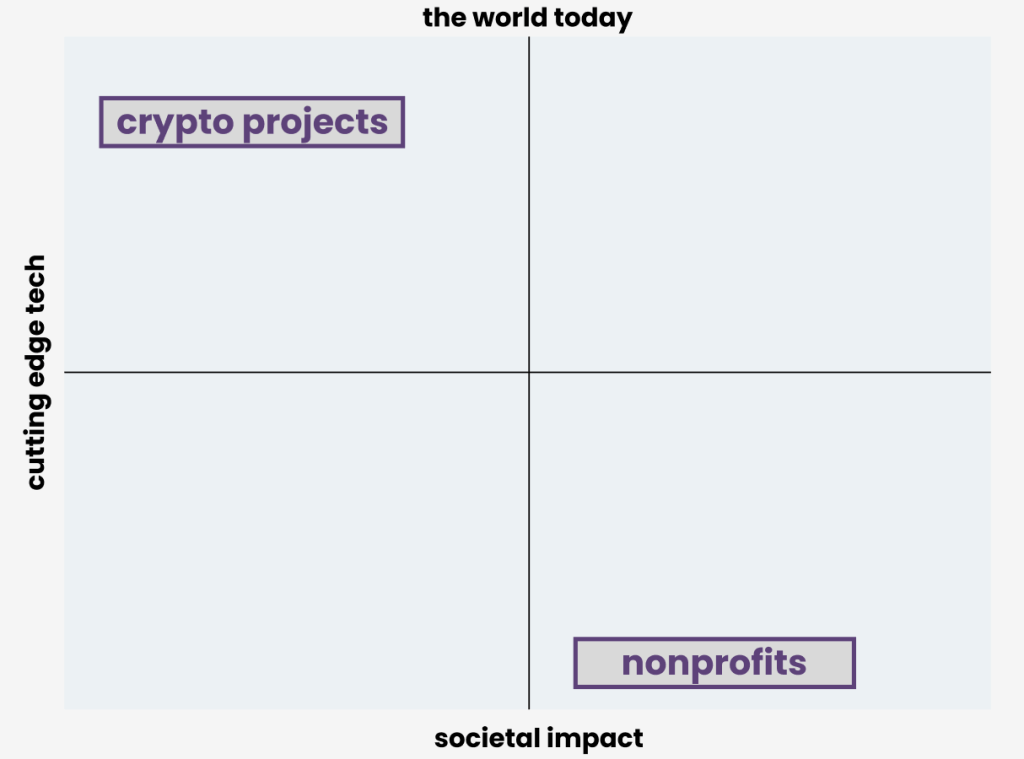Click the top end of the vertical axis line

click(x=529, y=40)
